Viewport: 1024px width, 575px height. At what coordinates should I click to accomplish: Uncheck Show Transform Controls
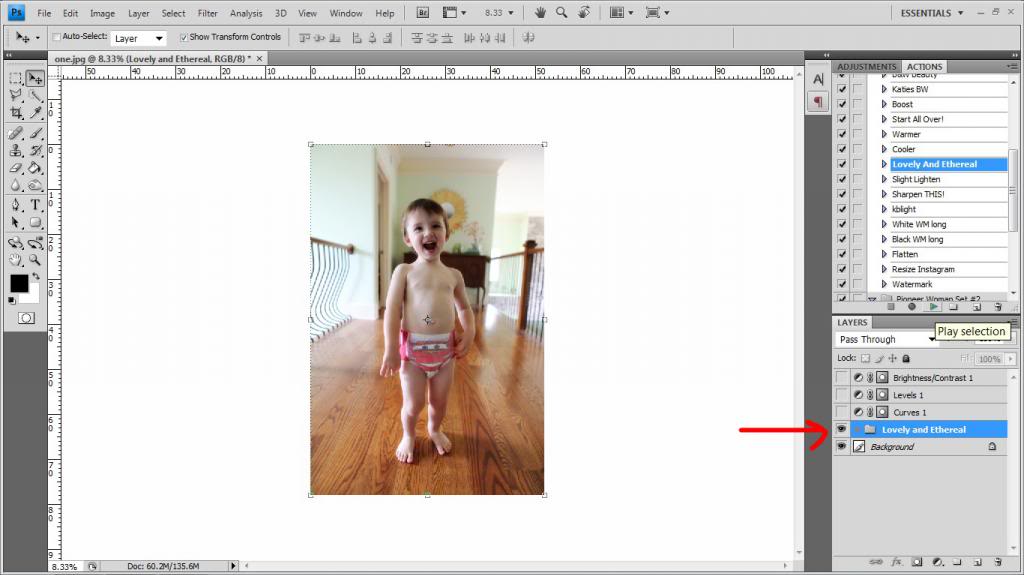coord(184,37)
